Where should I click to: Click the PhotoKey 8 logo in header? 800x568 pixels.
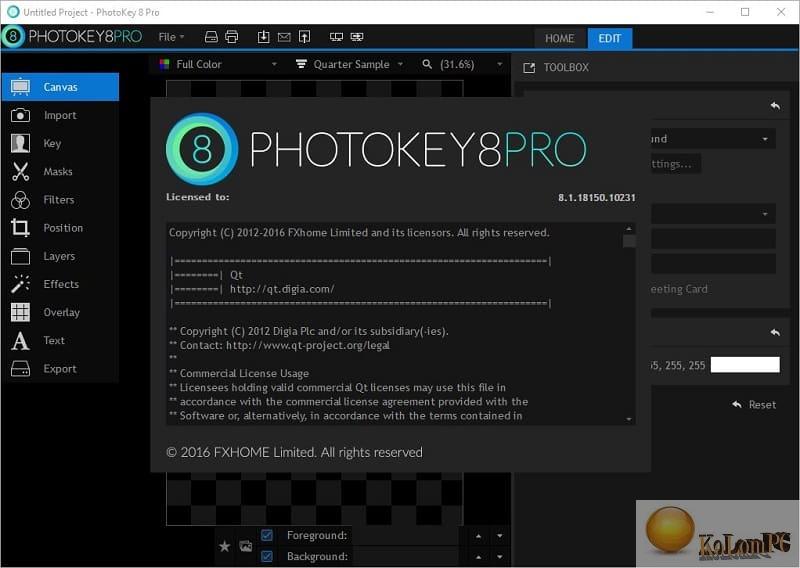pos(13,37)
